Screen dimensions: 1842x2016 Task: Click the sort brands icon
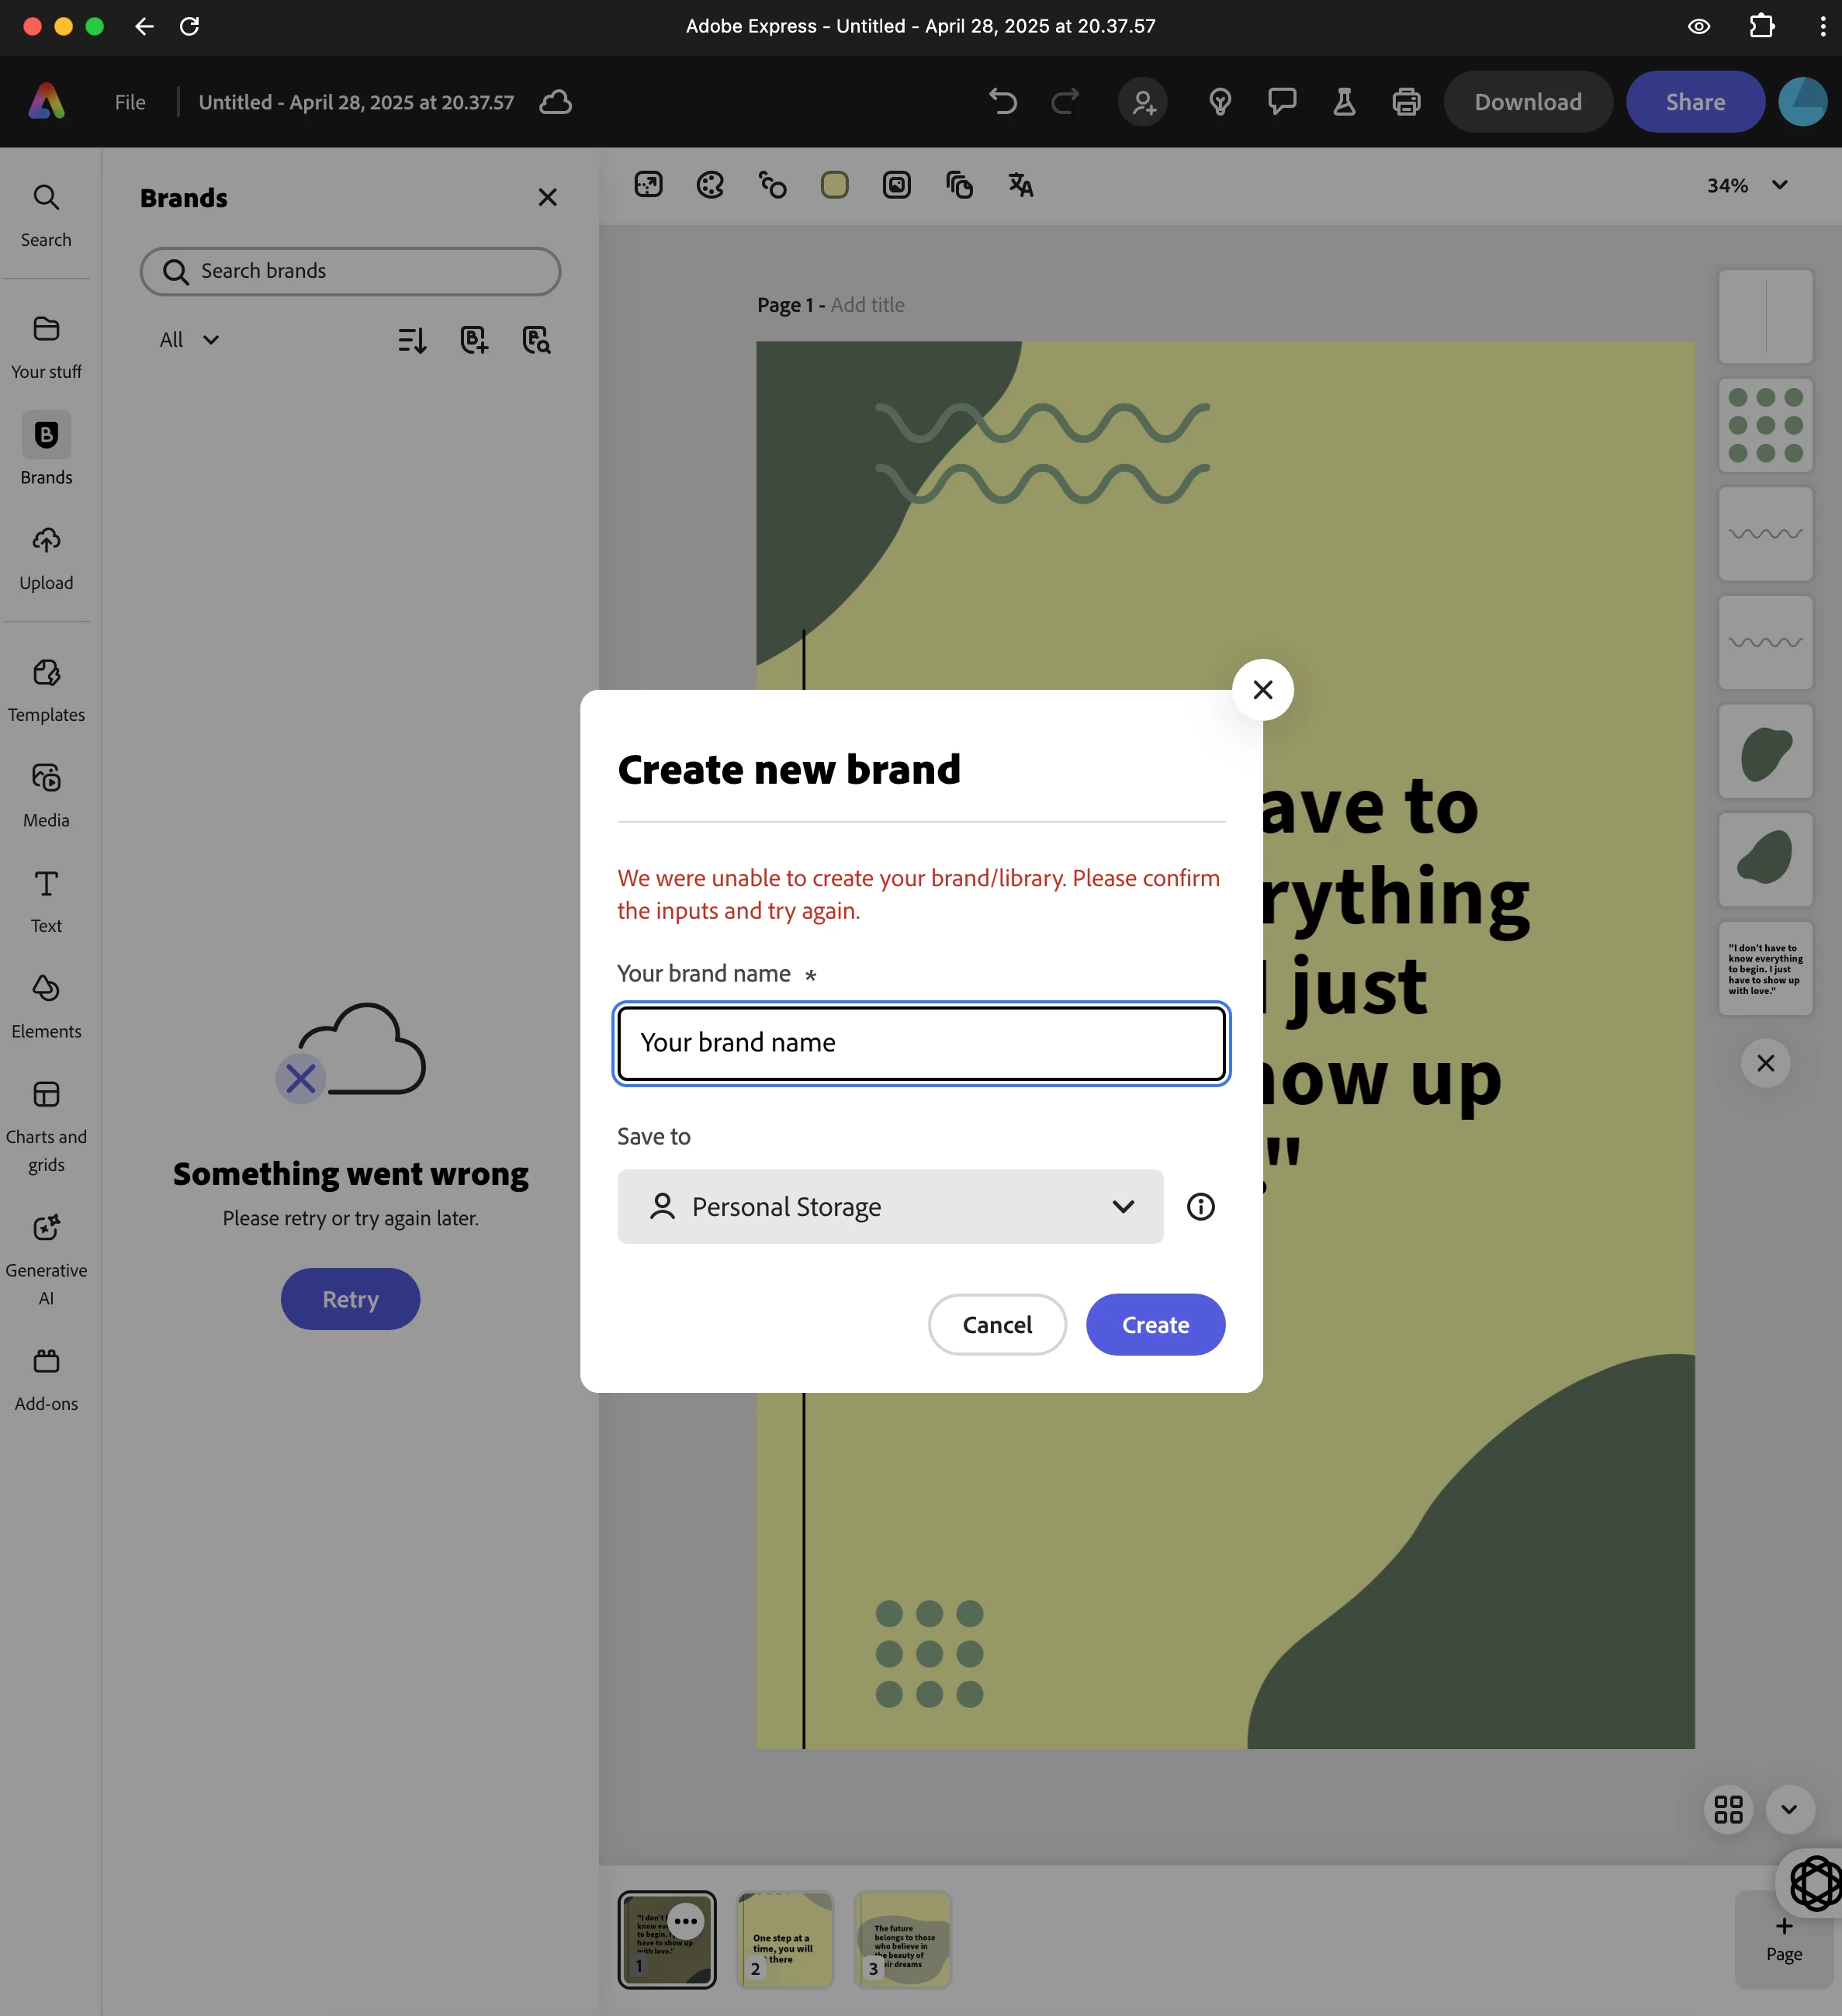pyautogui.click(x=412, y=340)
